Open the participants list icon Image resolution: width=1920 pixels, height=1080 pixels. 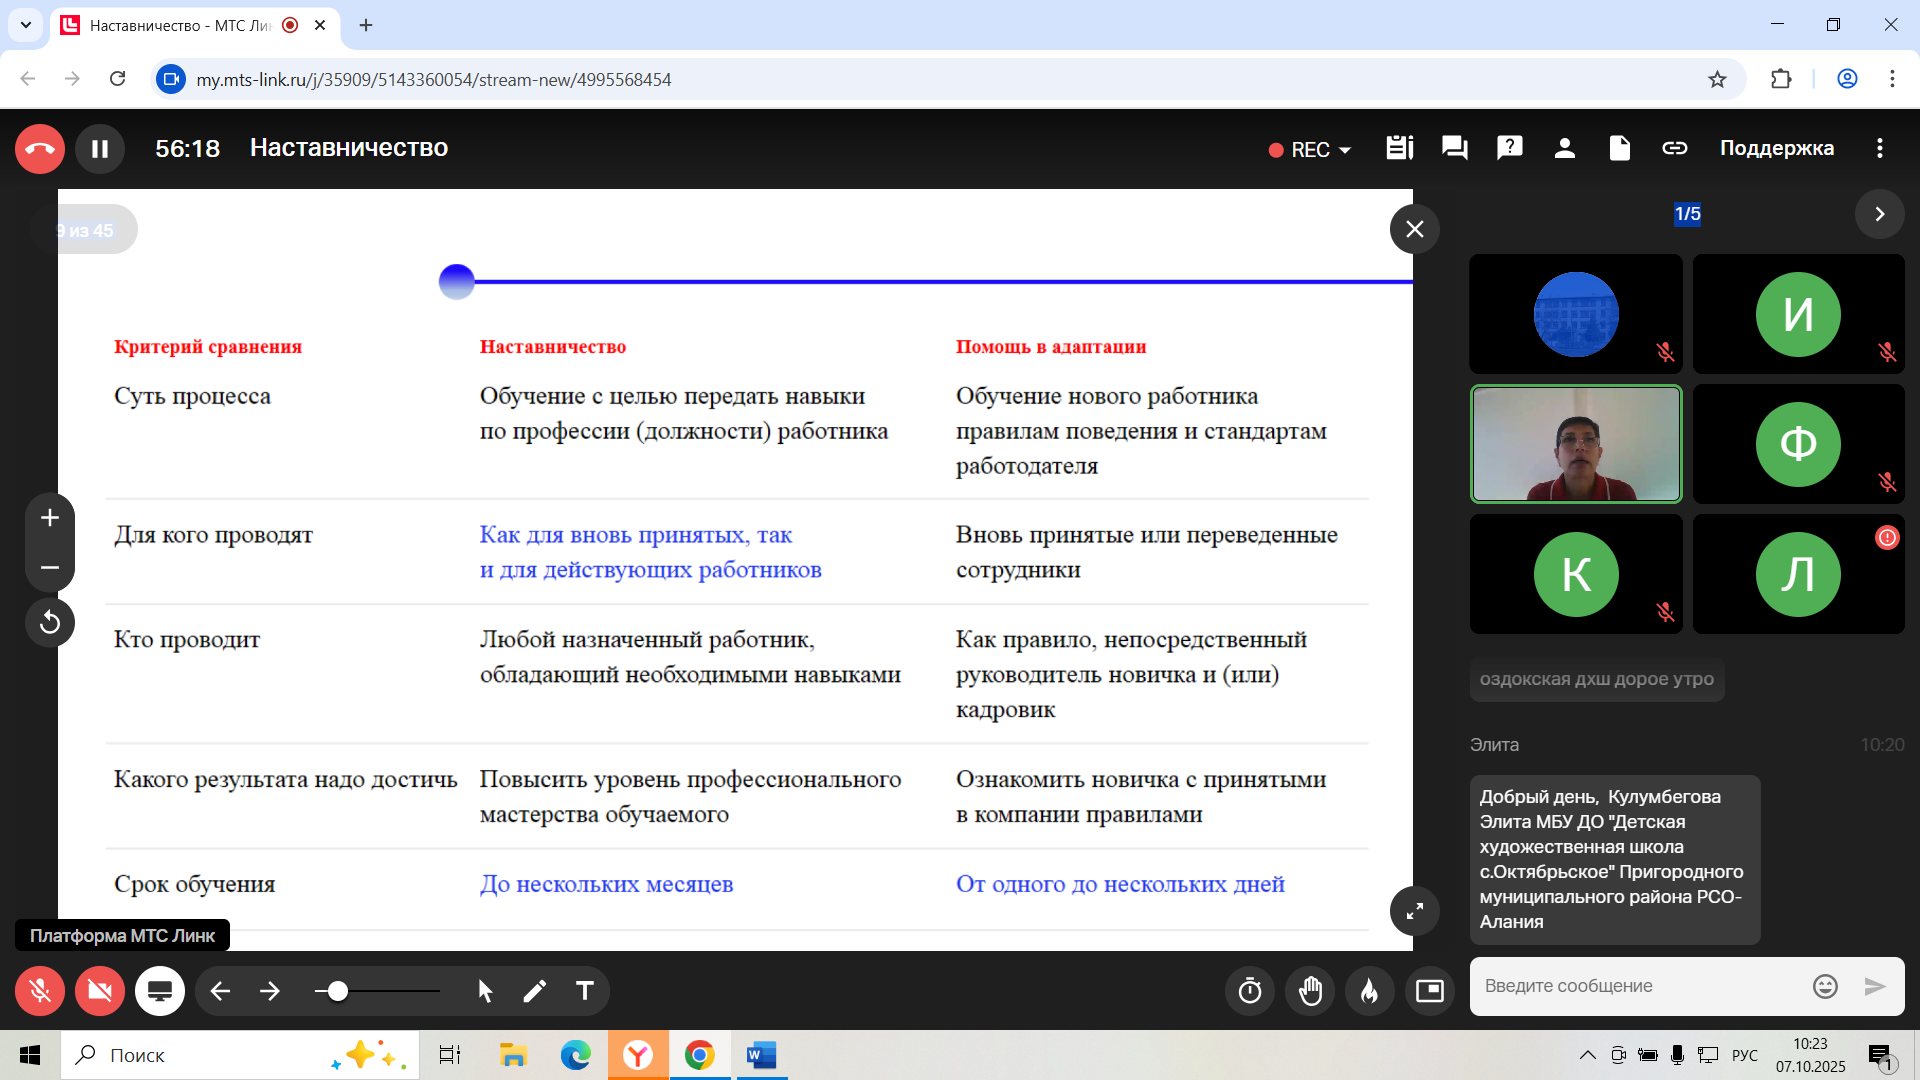[x=1564, y=148]
